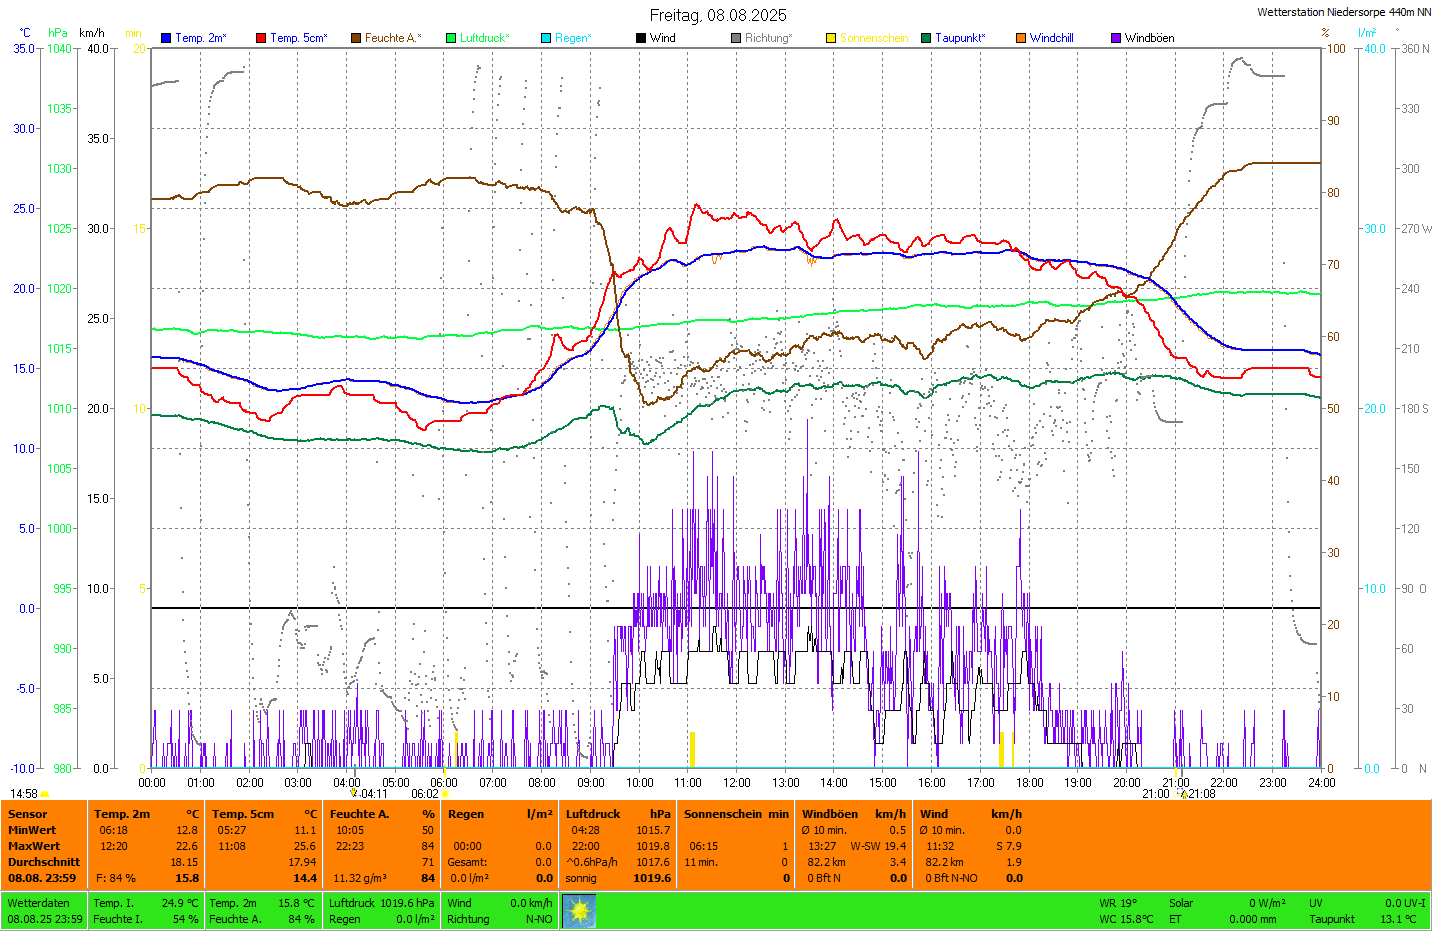The image size is (1432, 931).
Task: Select the Luftdruck hPa column header
Action: [617, 814]
